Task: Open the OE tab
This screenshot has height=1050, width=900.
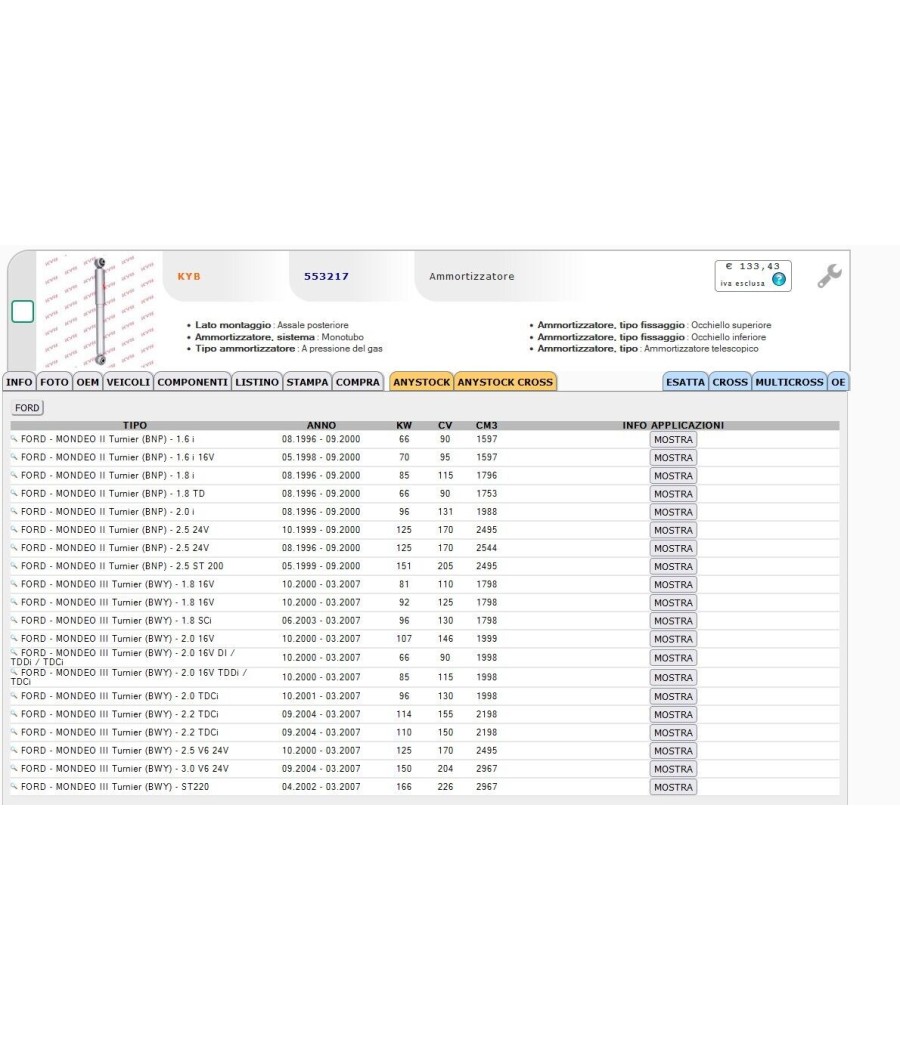Action: point(838,382)
